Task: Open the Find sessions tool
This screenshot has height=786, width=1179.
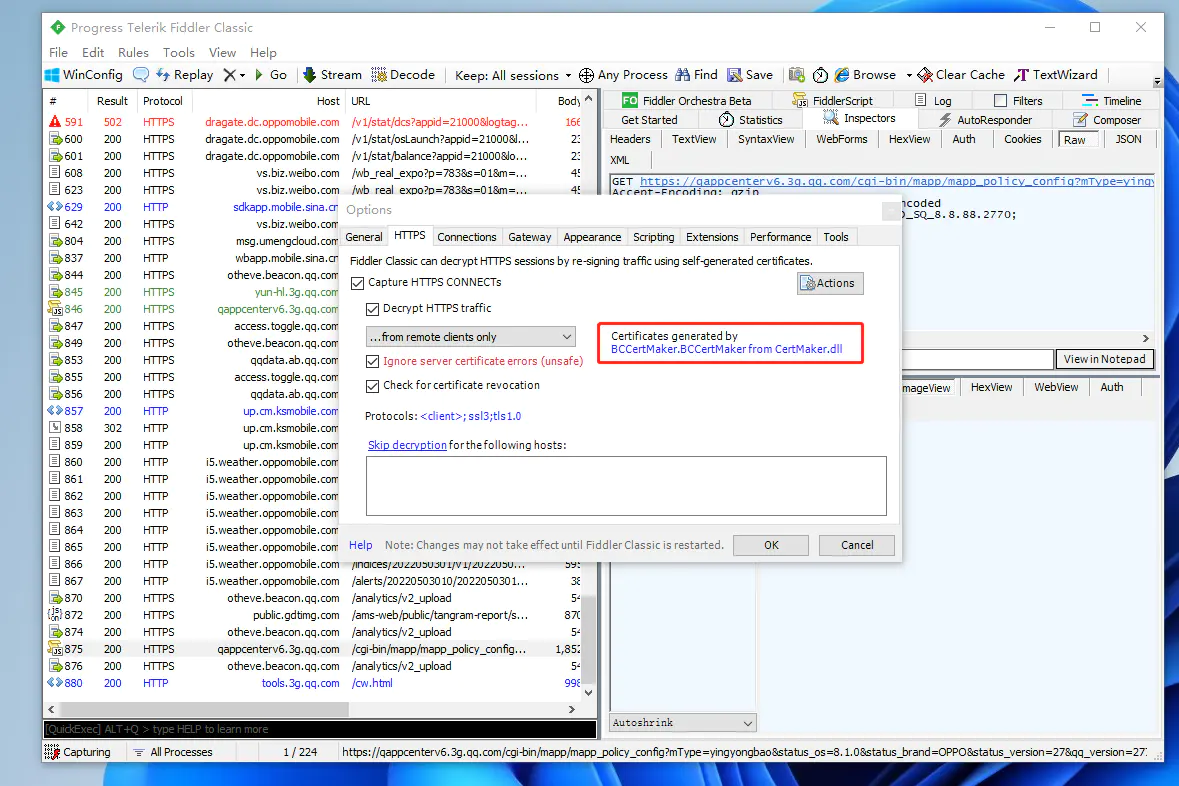Action: [x=696, y=74]
